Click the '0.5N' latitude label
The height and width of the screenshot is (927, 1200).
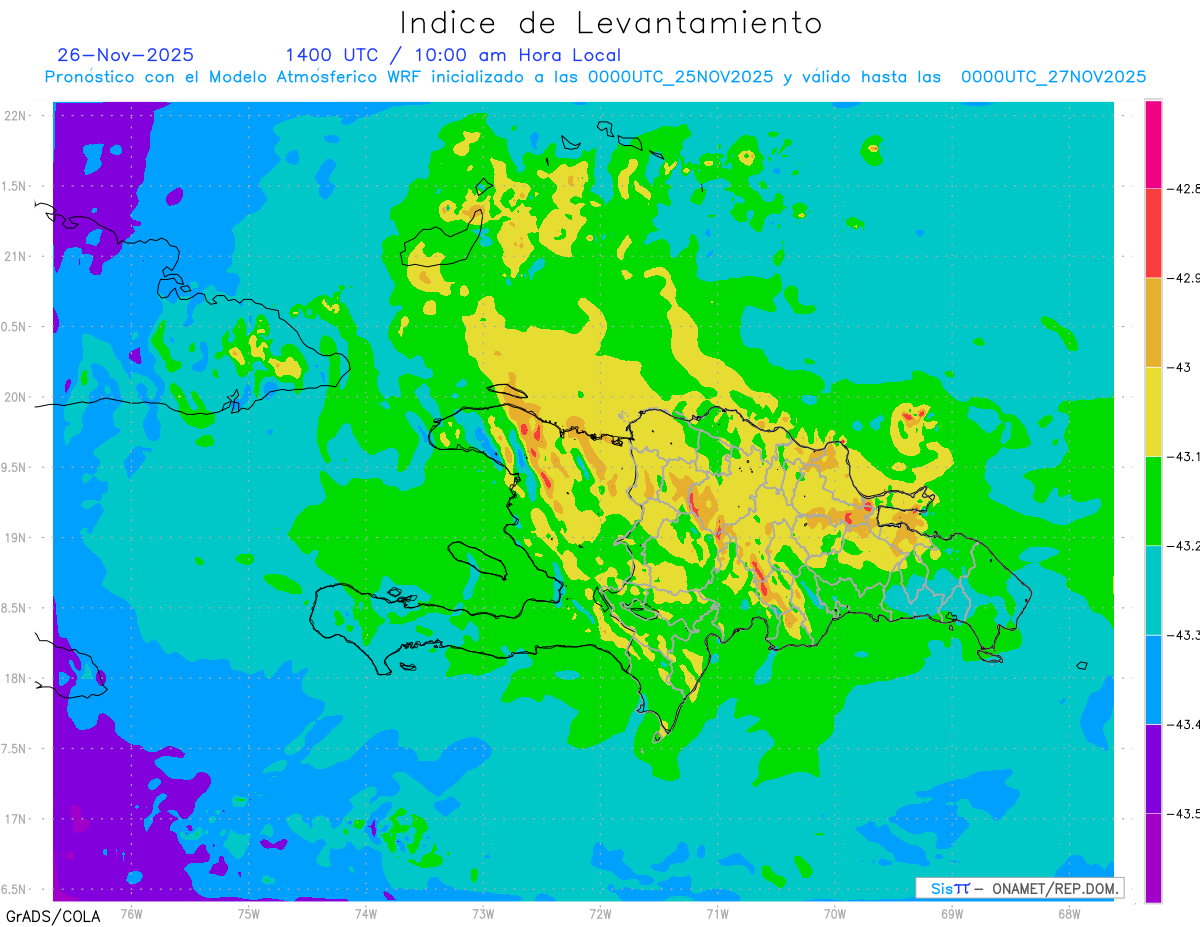pos(15,327)
